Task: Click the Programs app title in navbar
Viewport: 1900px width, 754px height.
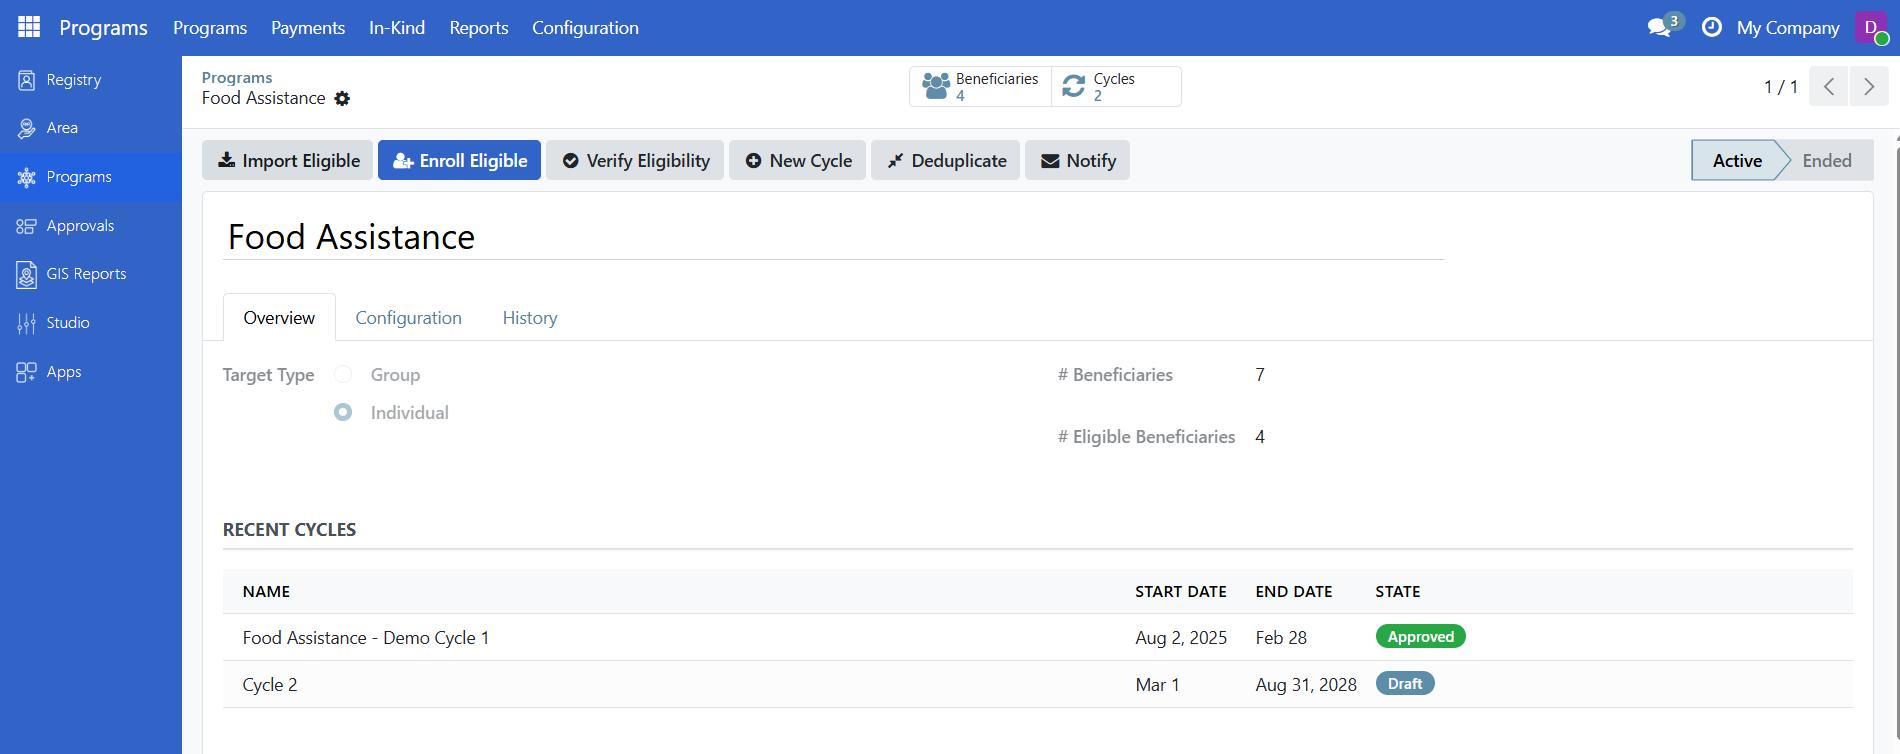Action: [x=103, y=28]
